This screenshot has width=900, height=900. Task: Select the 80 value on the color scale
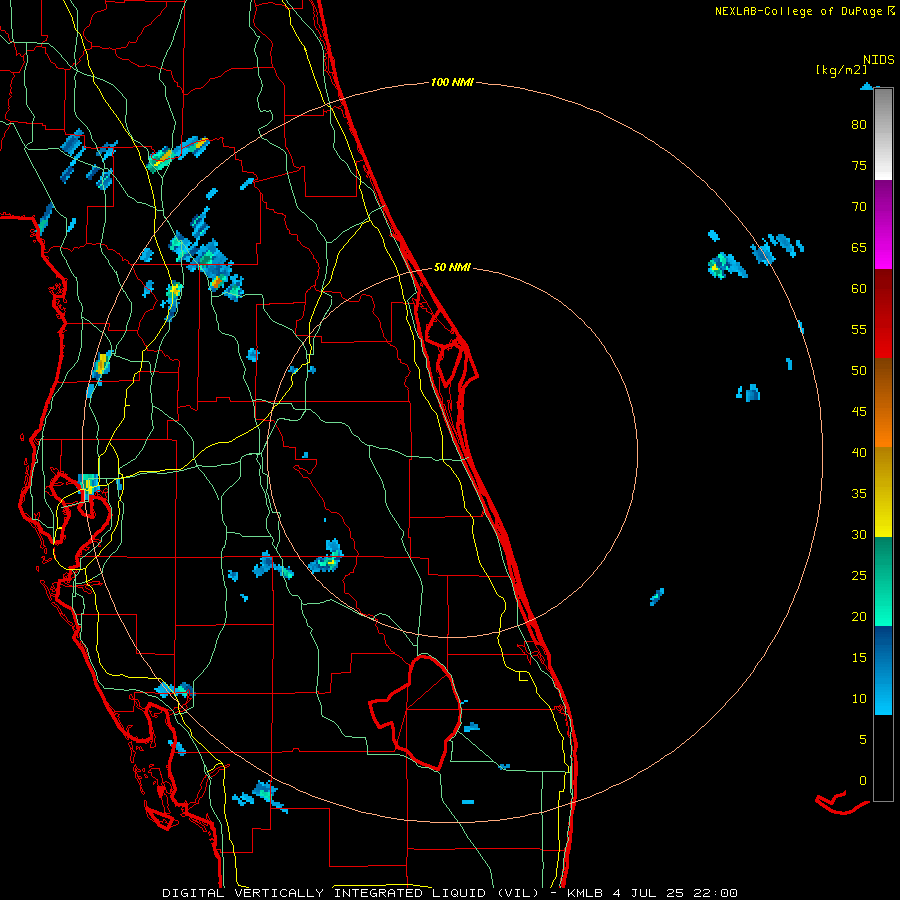(859, 125)
